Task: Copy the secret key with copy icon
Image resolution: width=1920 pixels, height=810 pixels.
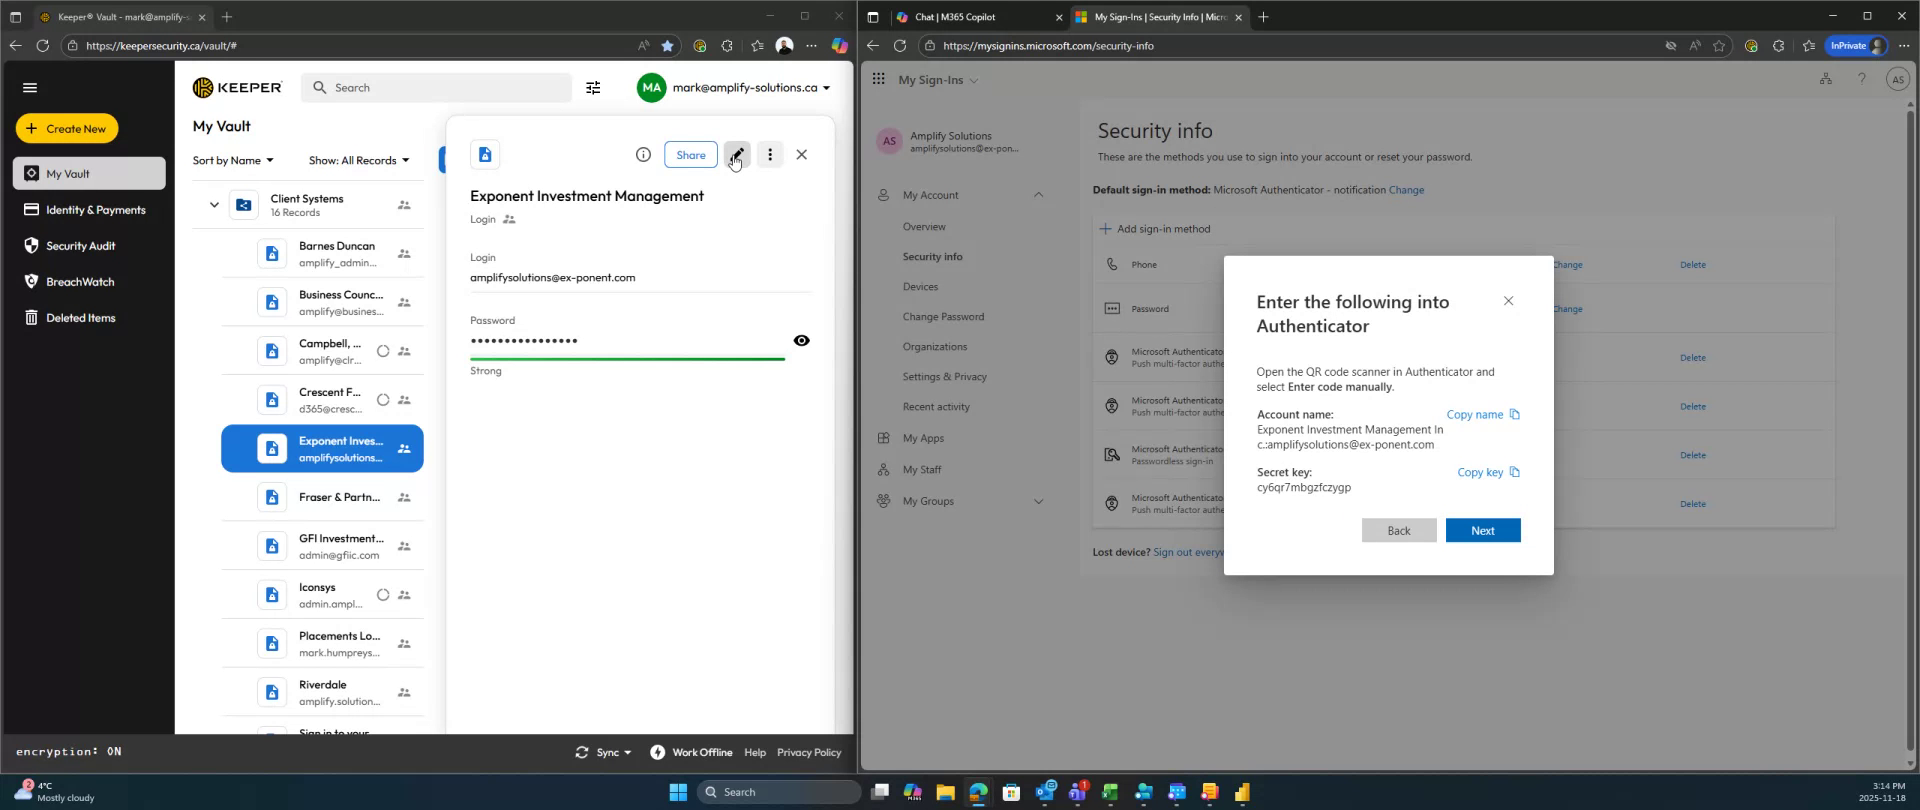Action: click(1515, 473)
